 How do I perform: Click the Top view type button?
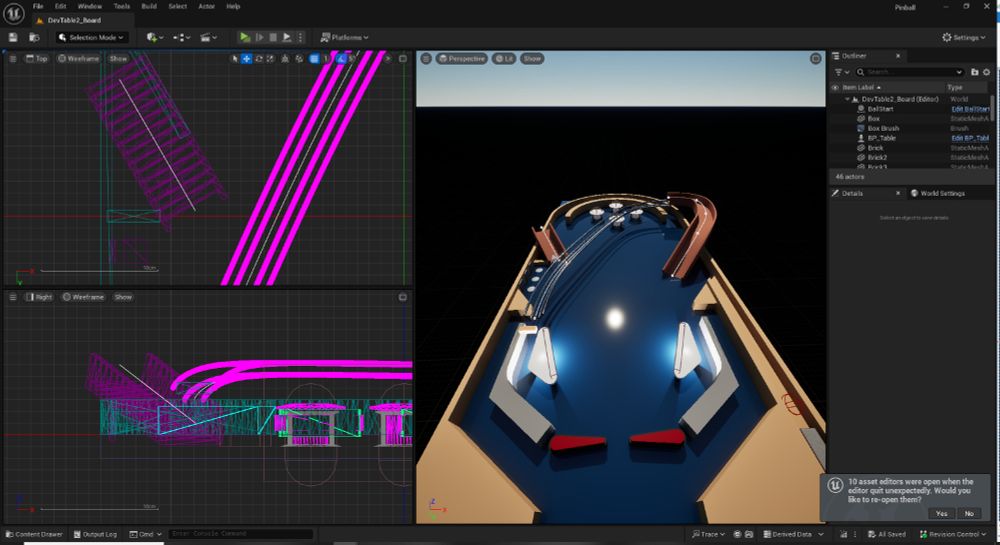[36, 59]
